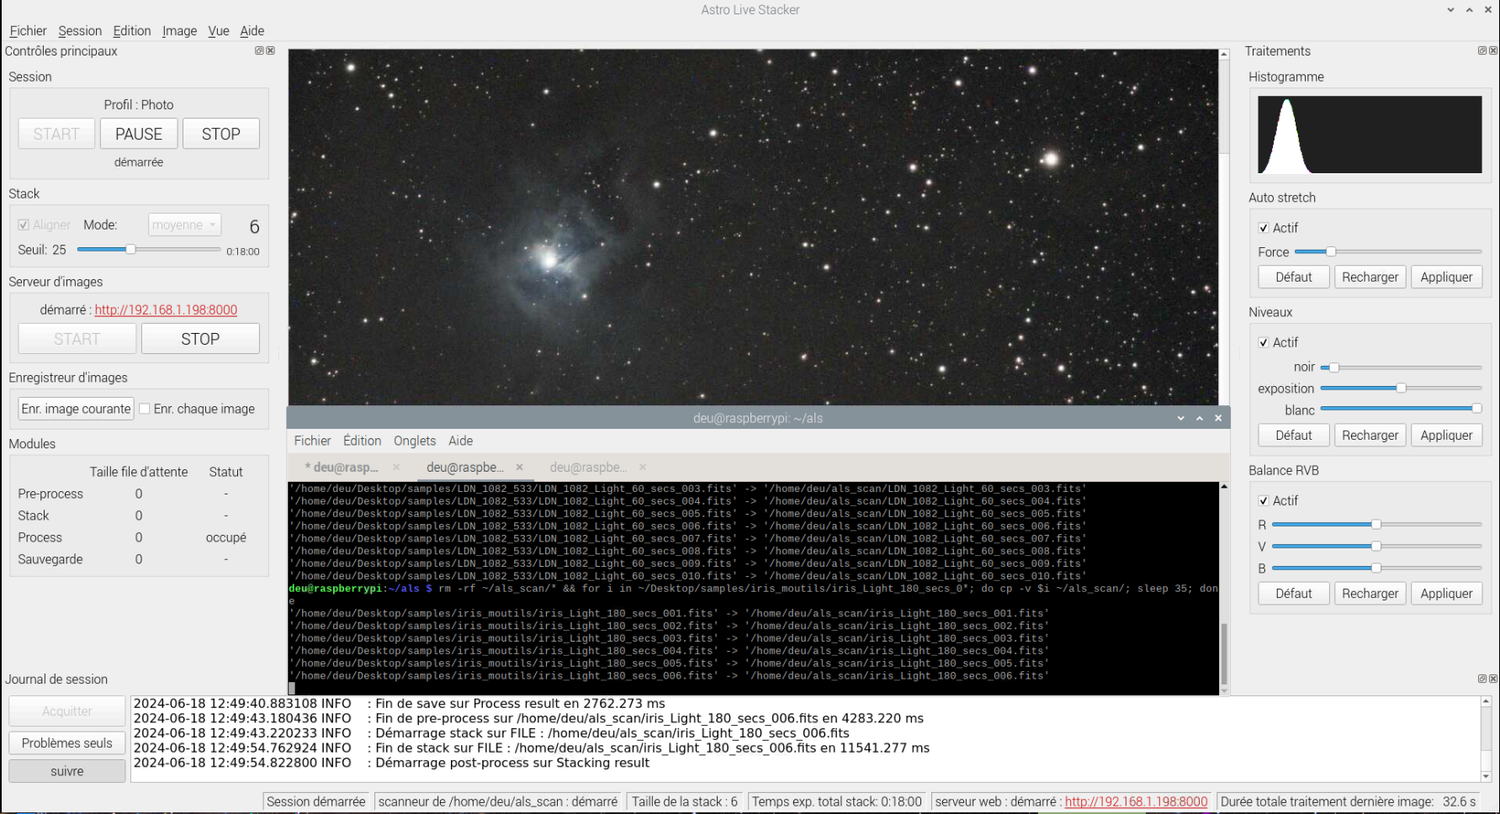Close the Journal de session panel
This screenshot has height=814, width=1500.
[x=1493, y=679]
